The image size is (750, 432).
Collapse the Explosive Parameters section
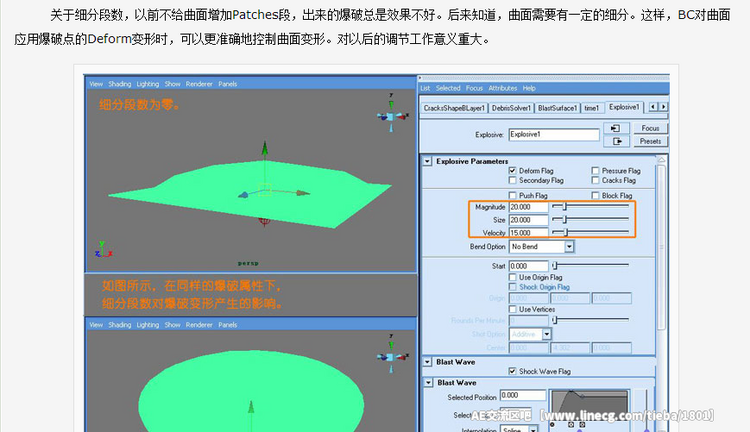[x=427, y=162]
